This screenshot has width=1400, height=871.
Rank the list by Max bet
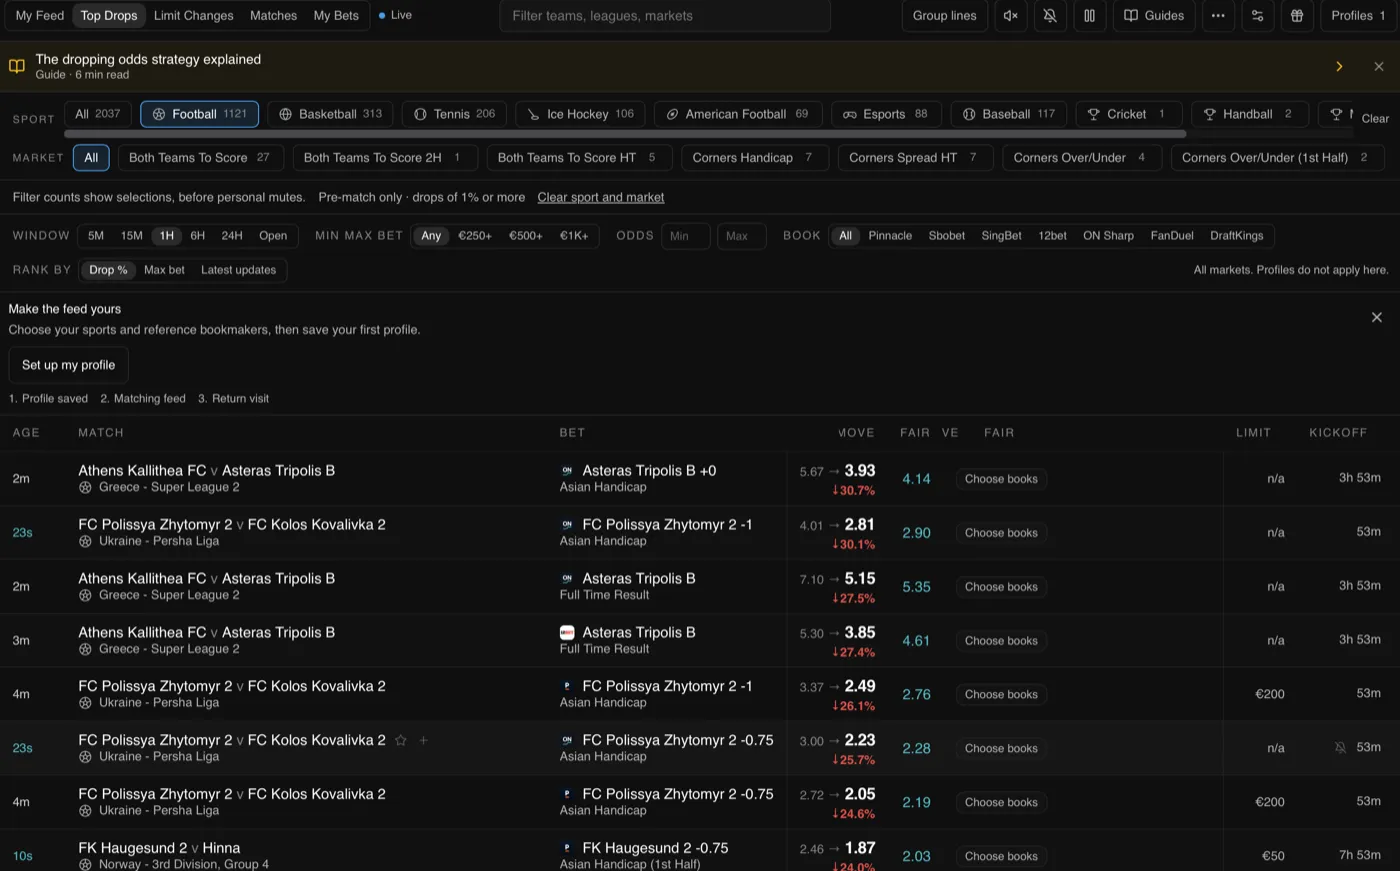(164, 270)
